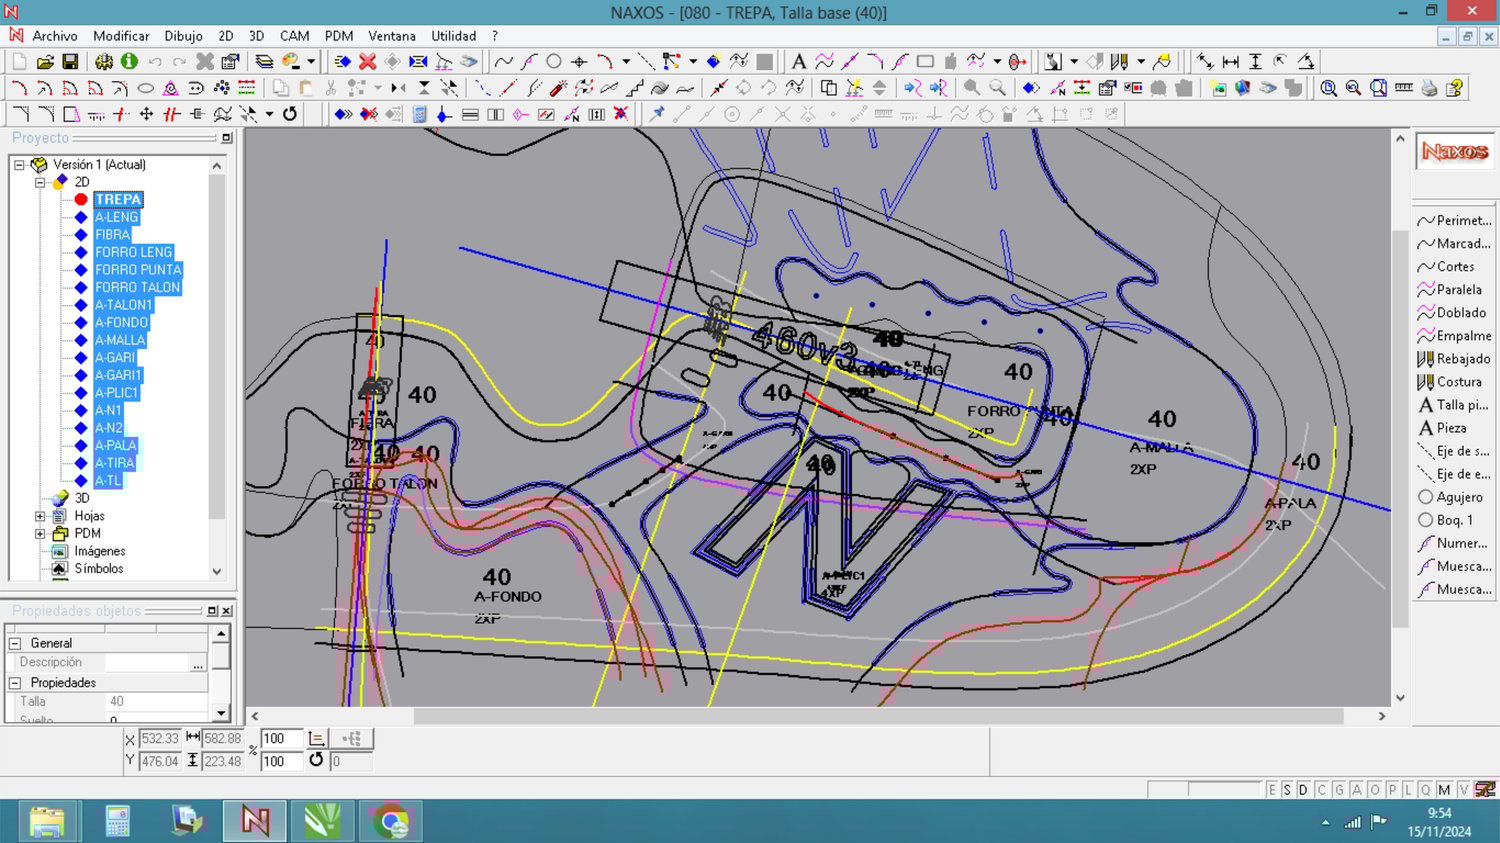Click the Open file folder icon
The width and height of the screenshot is (1500, 843).
45,62
